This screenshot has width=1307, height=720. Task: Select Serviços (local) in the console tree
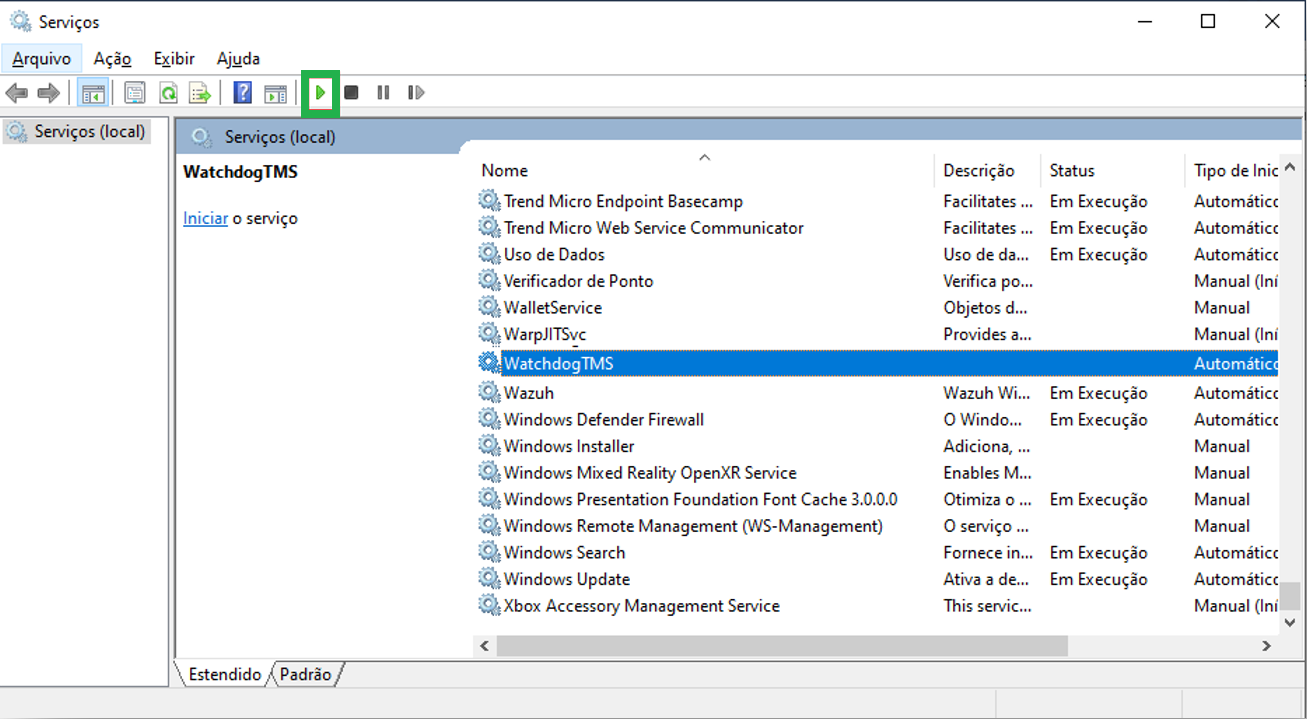point(89,131)
